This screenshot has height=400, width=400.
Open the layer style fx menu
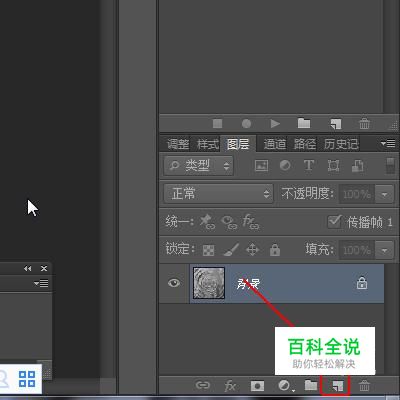(x=230, y=386)
